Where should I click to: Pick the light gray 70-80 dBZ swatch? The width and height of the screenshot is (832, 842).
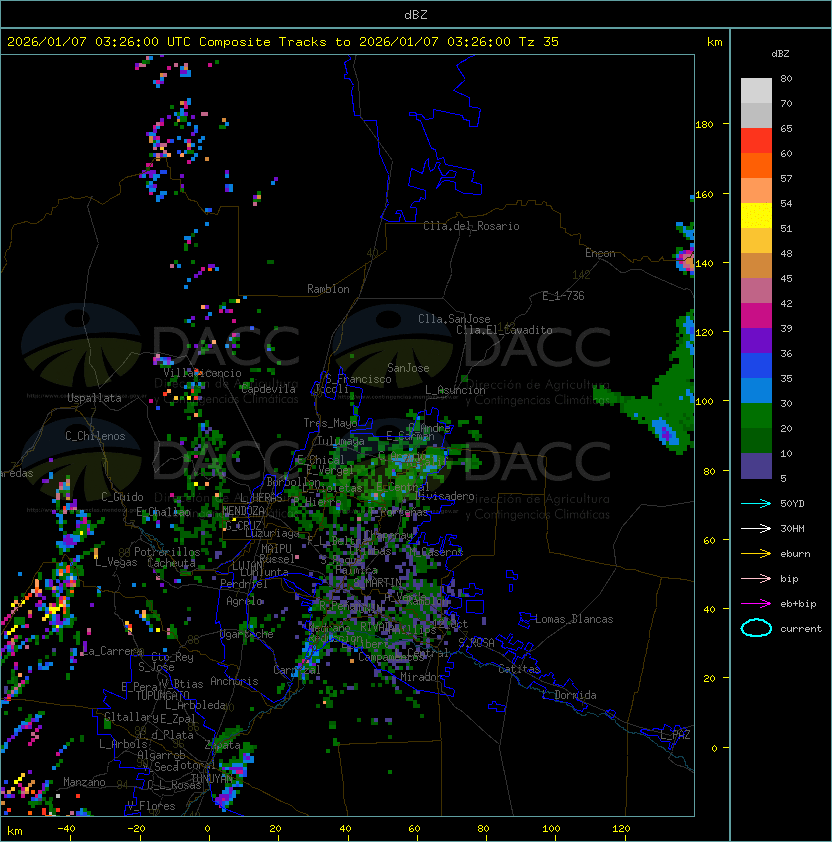click(x=756, y=91)
